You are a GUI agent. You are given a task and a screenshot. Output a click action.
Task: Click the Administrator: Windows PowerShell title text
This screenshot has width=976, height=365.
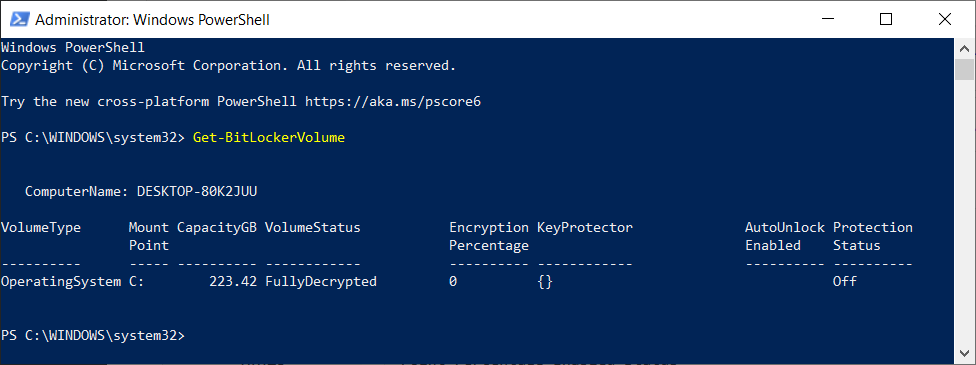click(x=152, y=20)
